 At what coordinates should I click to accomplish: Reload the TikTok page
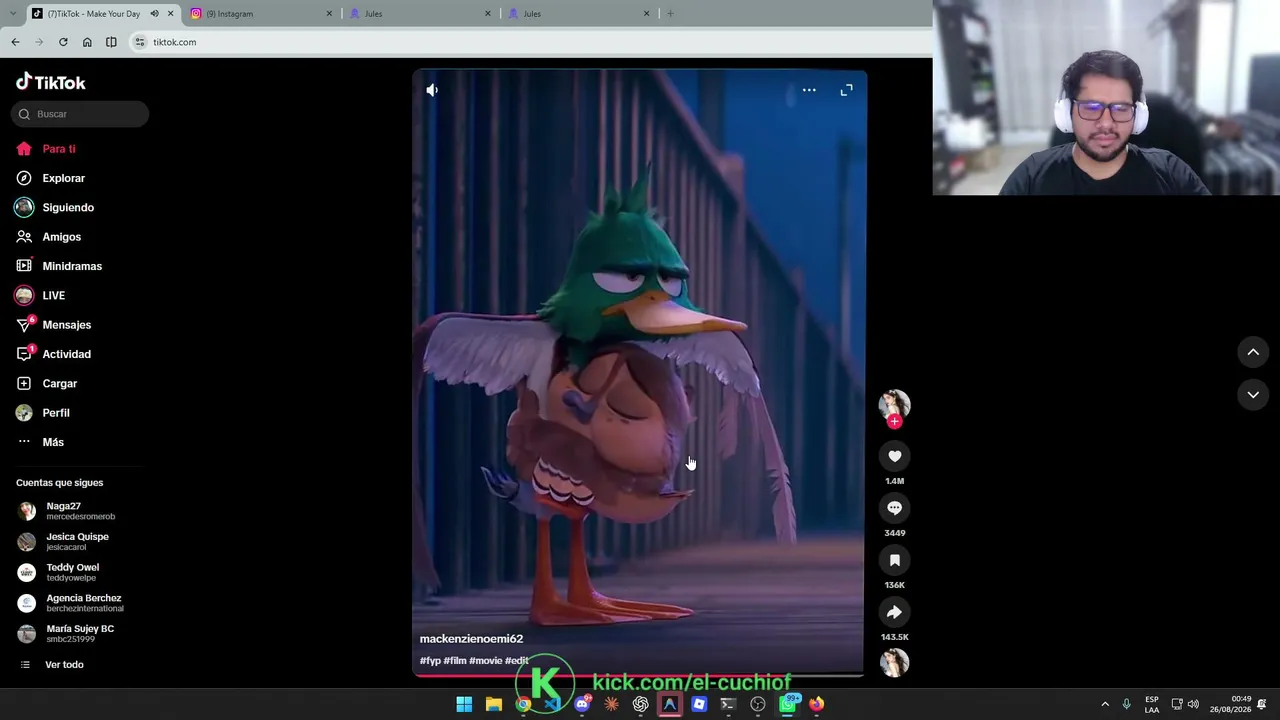[x=63, y=42]
